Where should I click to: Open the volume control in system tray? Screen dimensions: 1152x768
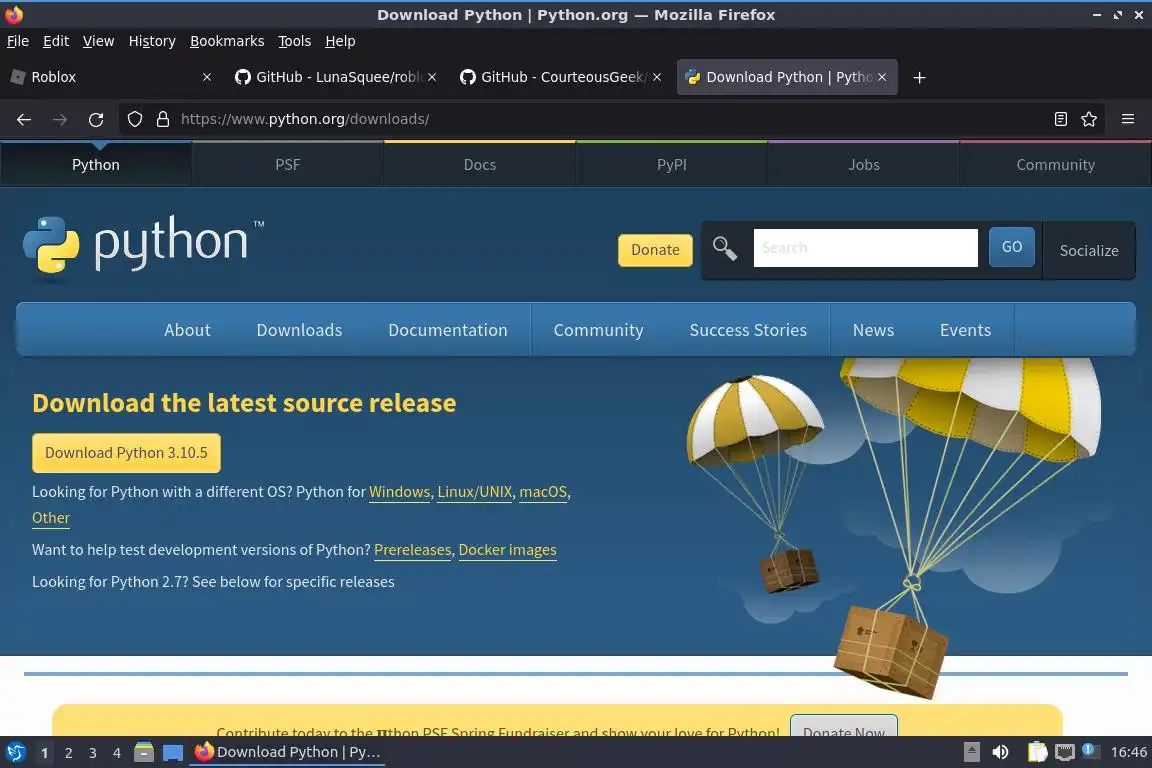point(1001,752)
